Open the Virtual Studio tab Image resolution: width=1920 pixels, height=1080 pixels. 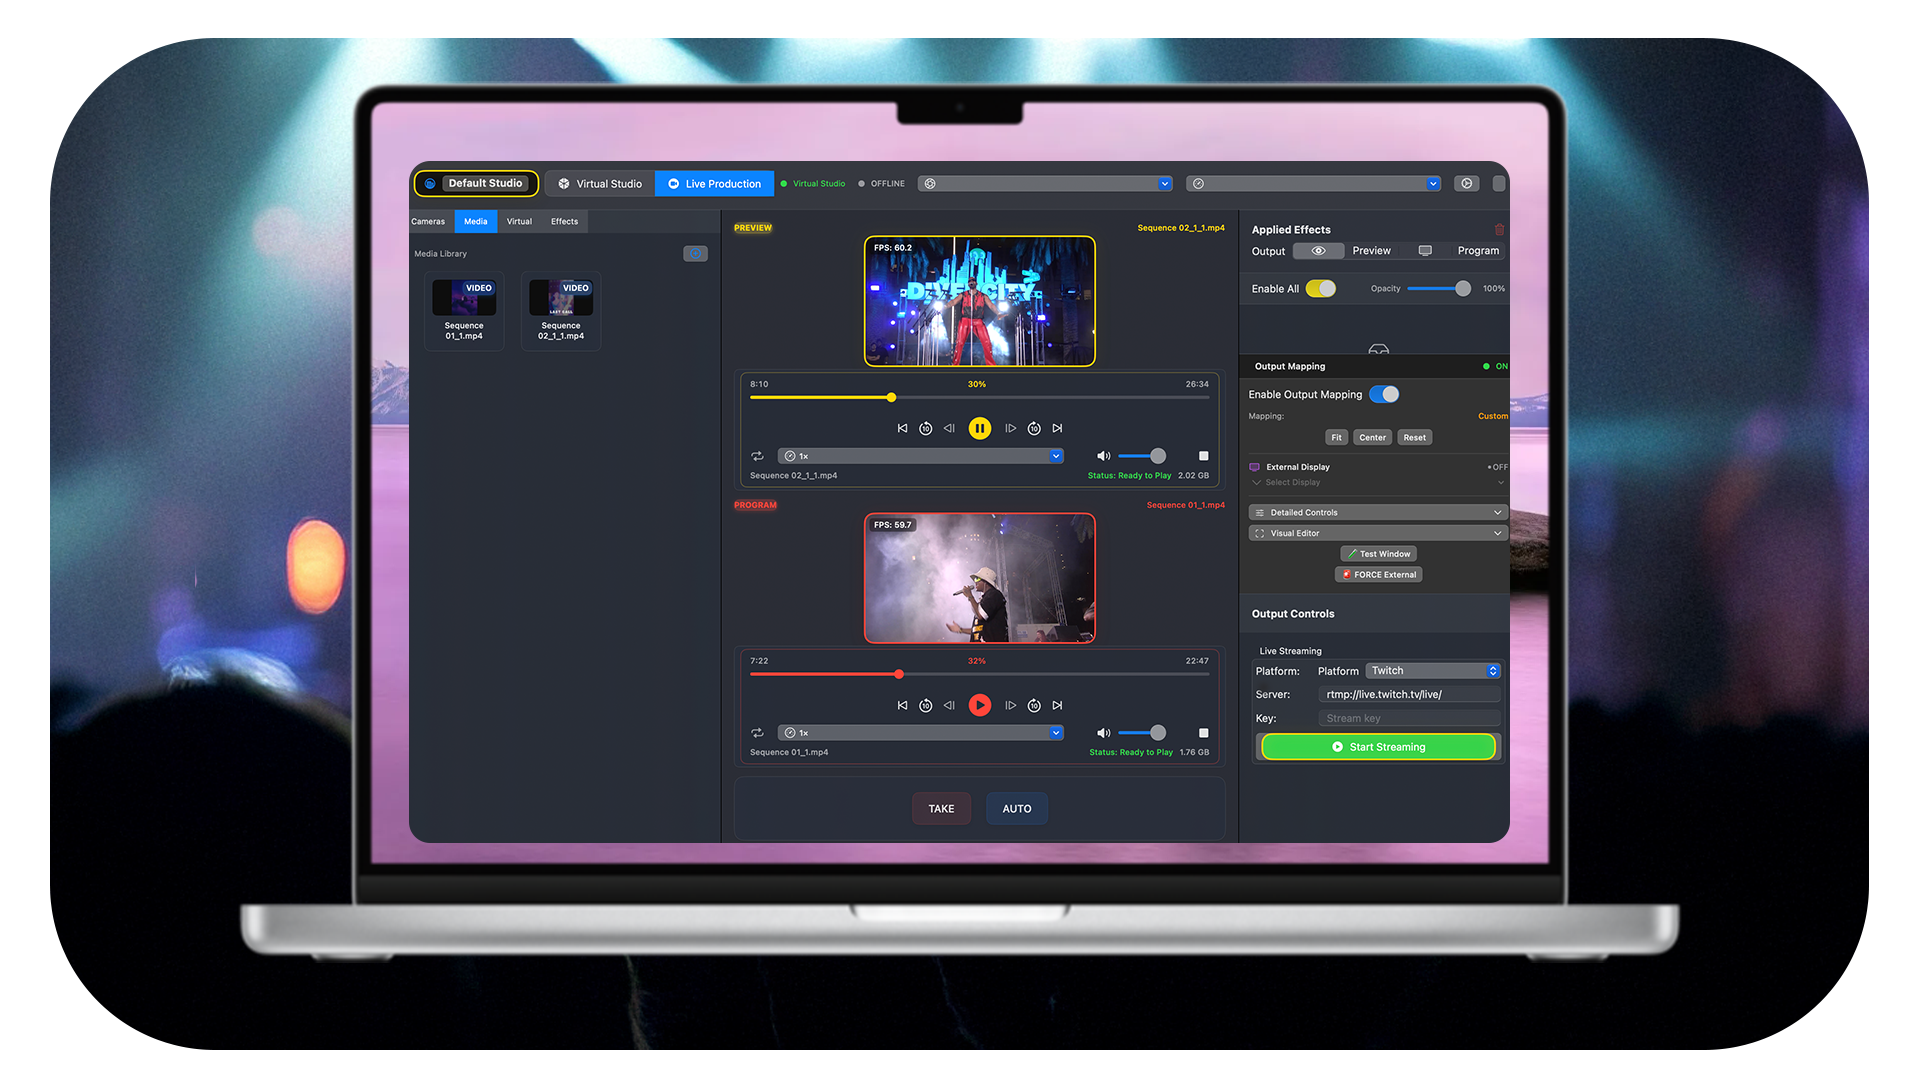(600, 184)
